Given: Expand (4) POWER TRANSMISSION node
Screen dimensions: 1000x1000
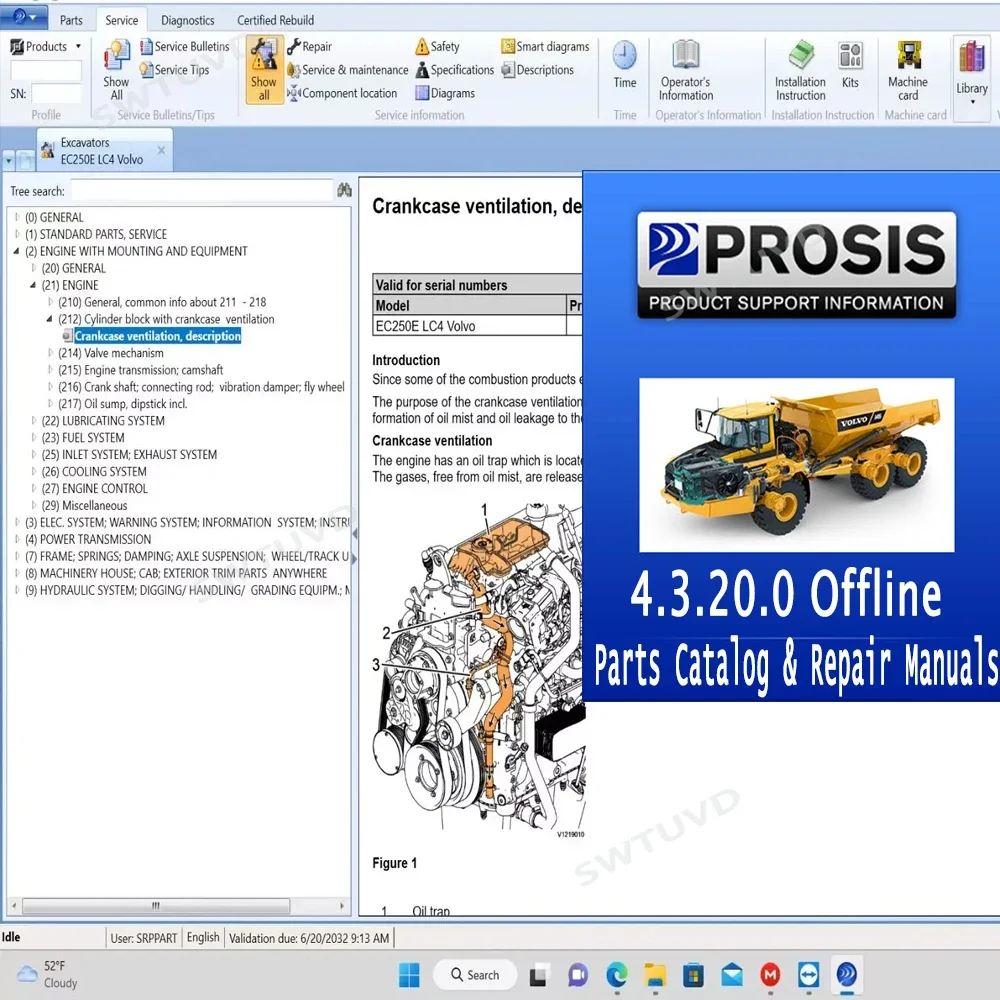Looking at the screenshot, I should pos(17,540).
